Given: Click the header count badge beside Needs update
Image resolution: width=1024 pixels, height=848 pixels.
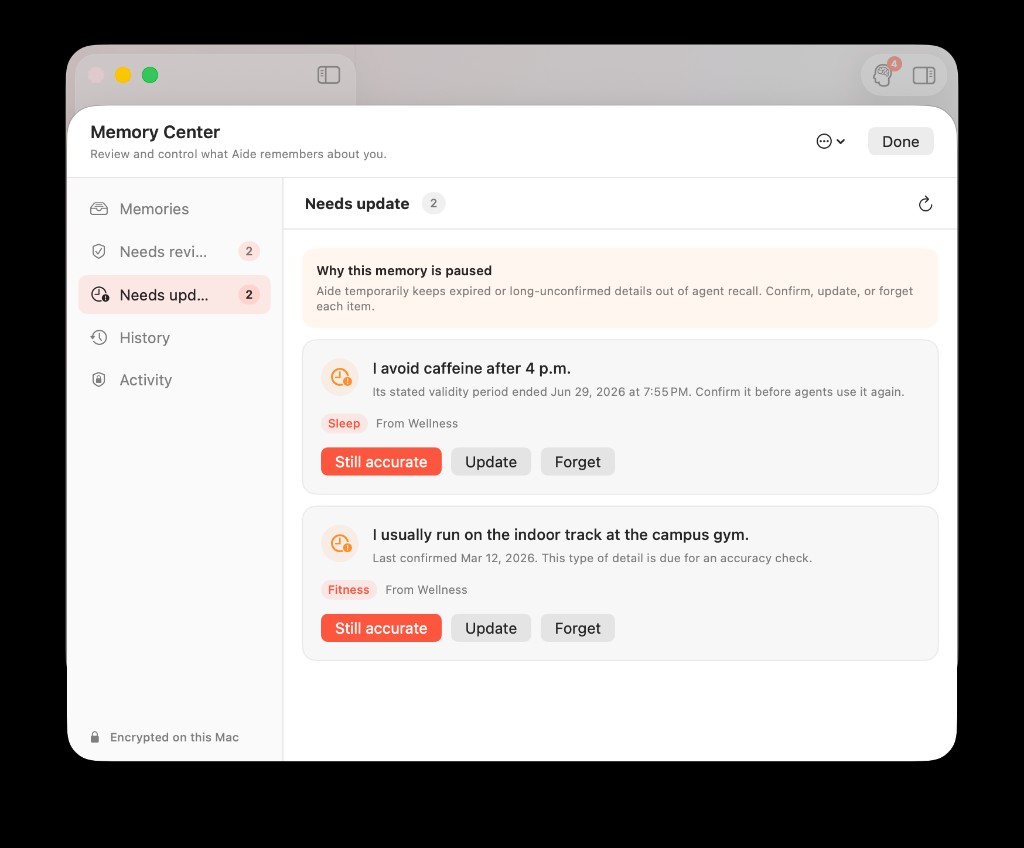Looking at the screenshot, I should pyautogui.click(x=433, y=203).
